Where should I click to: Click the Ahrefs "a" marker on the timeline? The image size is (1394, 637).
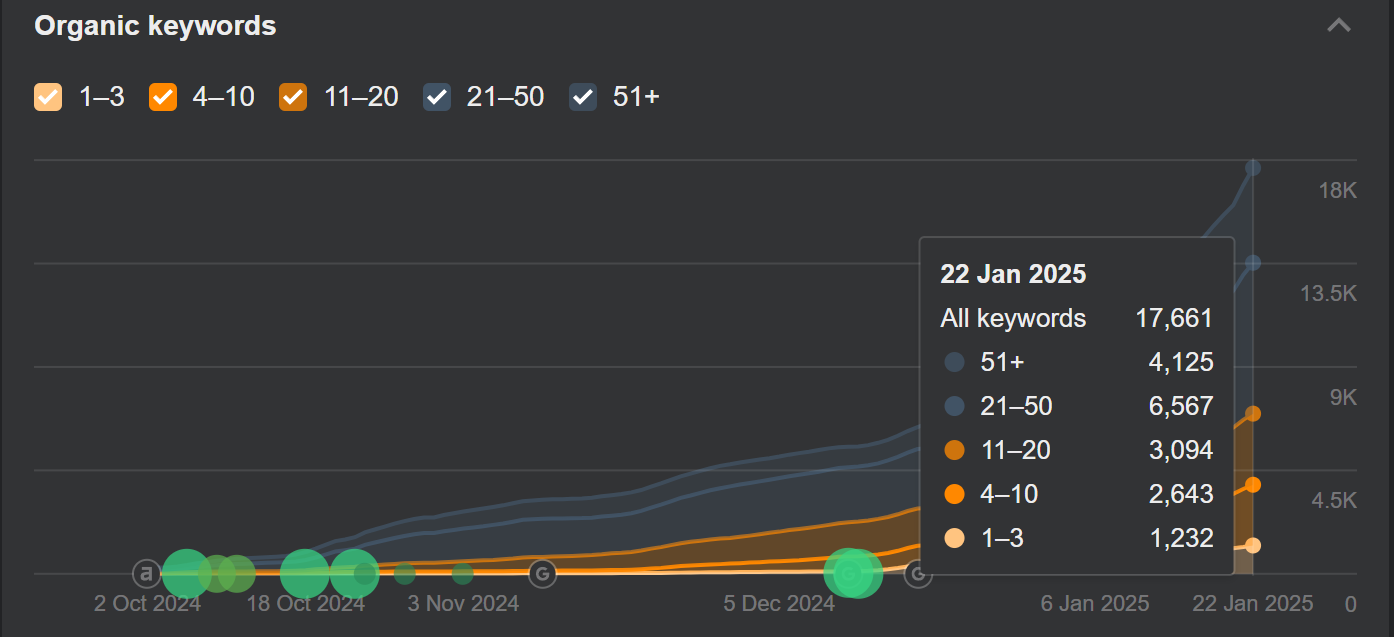coord(147,573)
